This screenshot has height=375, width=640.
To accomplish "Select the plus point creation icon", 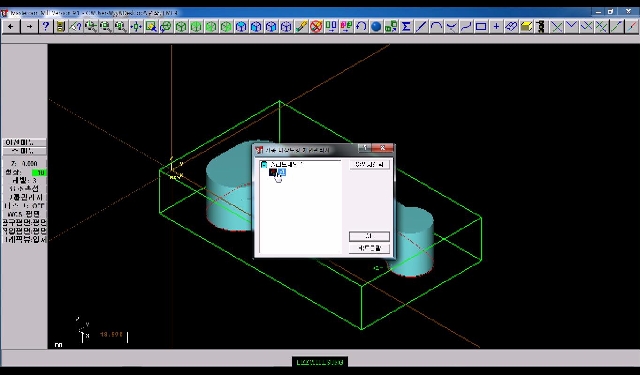I will tap(496, 27).
